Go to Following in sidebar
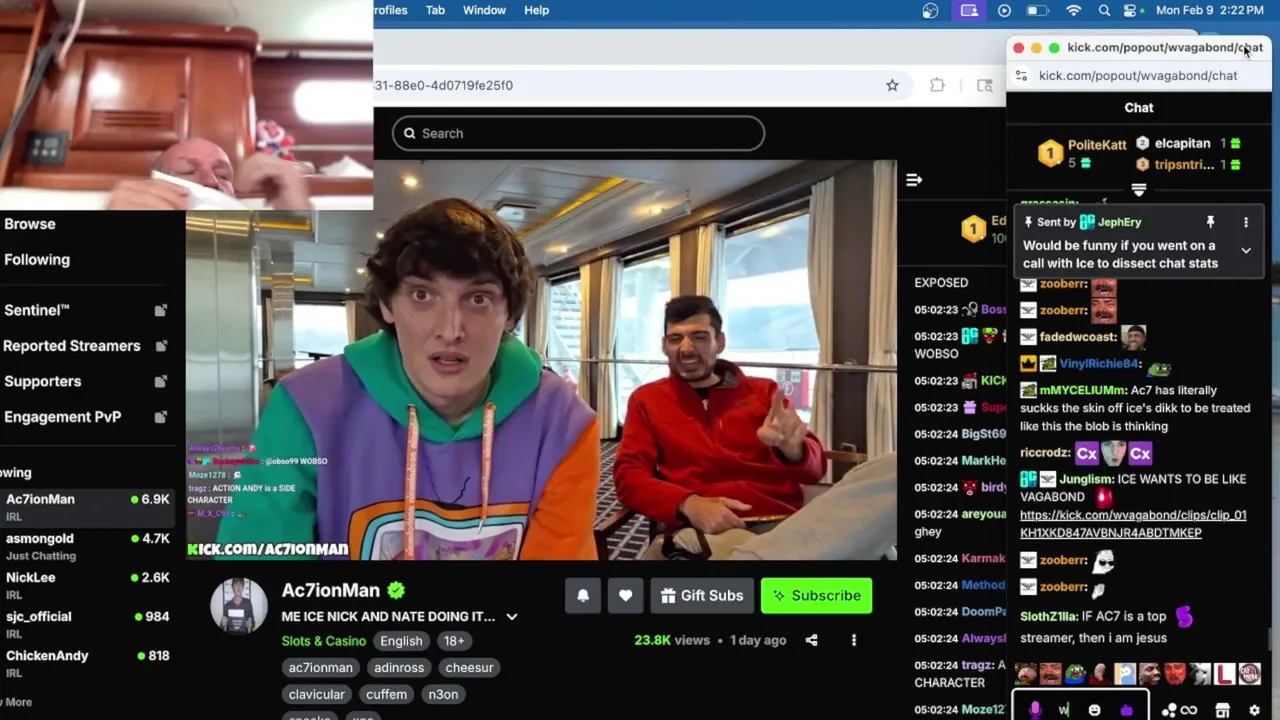Screen dimensions: 1280x720 pos(37,259)
